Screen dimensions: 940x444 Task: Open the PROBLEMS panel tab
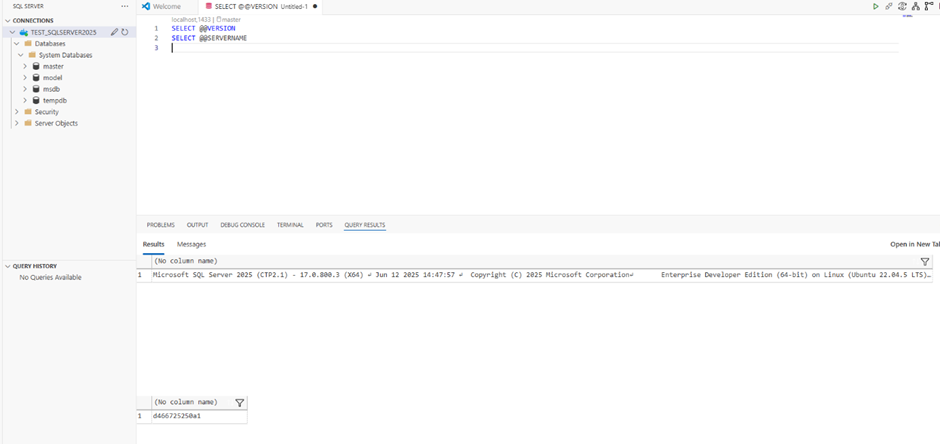coord(161,225)
